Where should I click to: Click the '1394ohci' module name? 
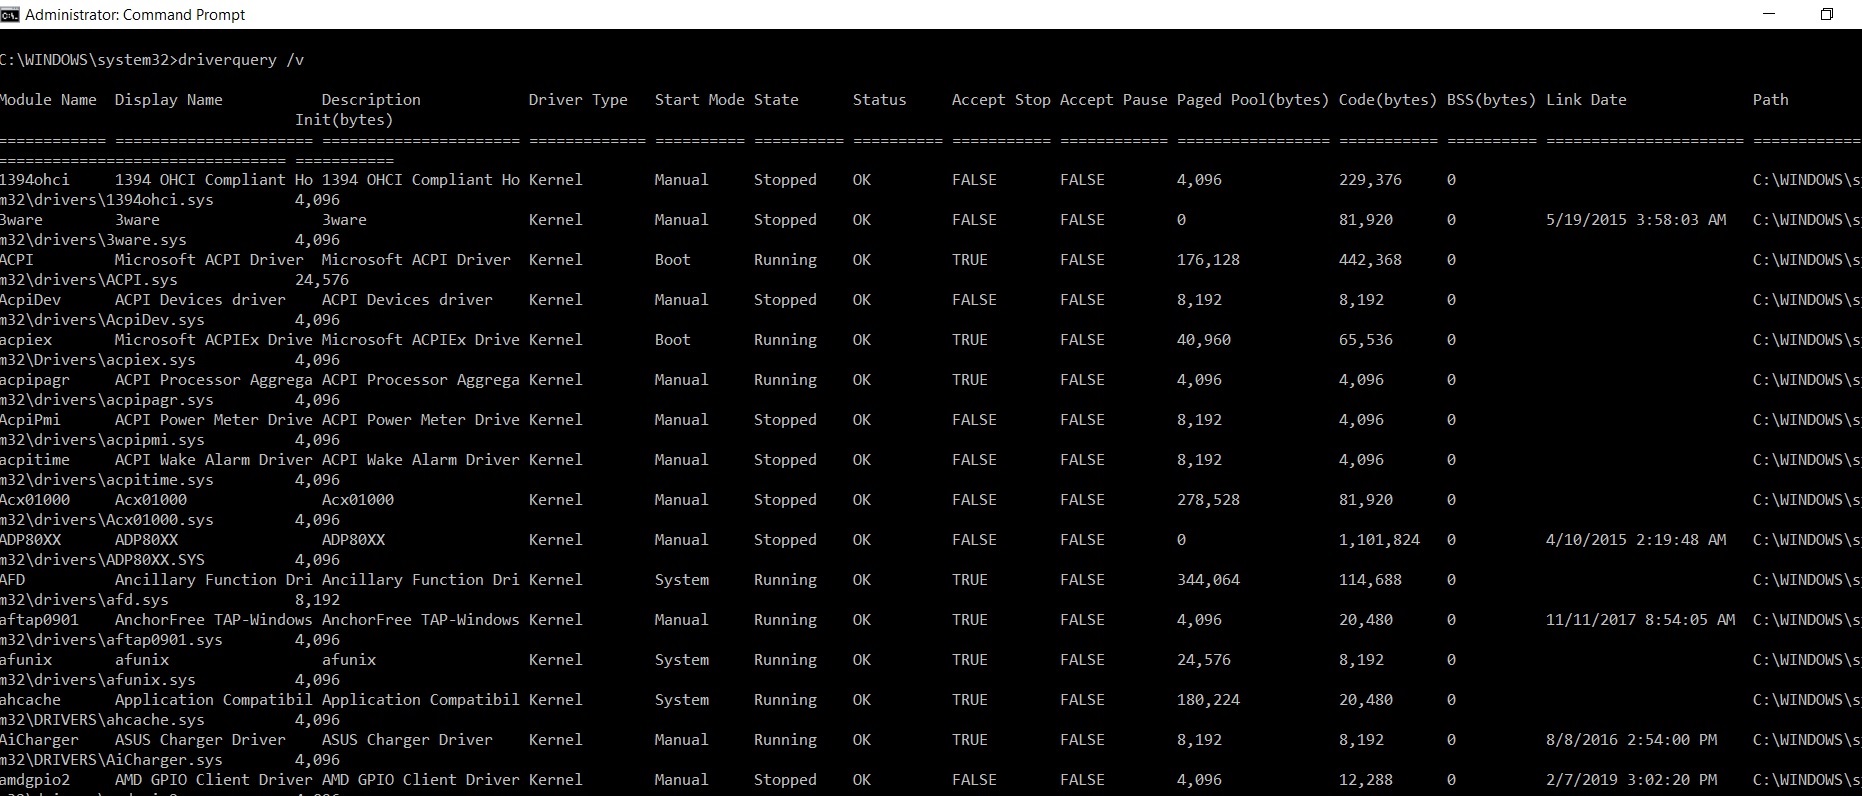35,180
